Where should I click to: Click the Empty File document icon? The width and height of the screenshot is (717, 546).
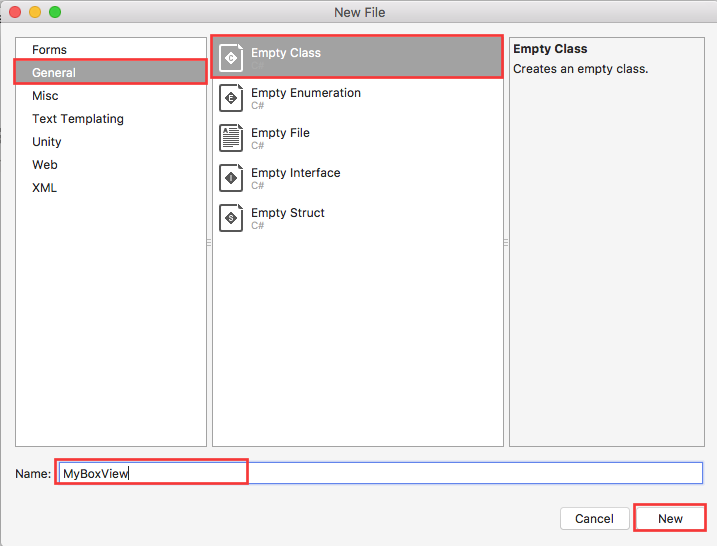point(231,138)
